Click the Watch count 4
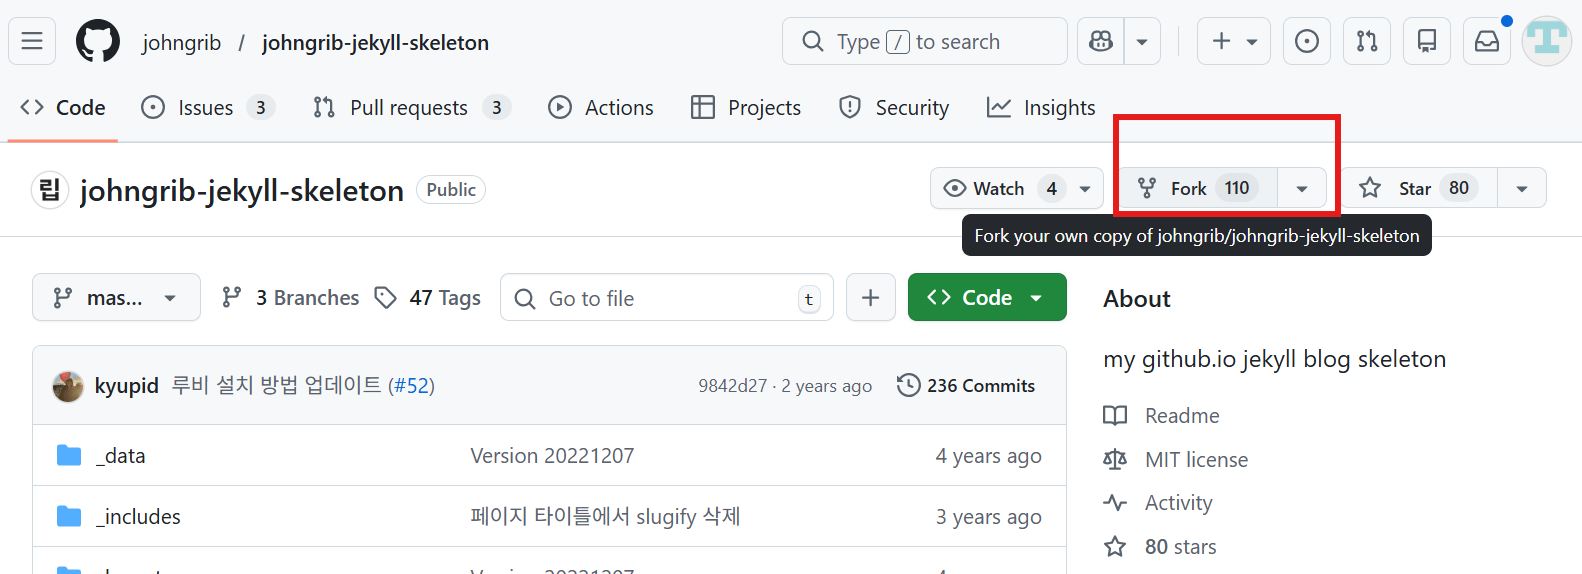Image resolution: width=1582 pixels, height=574 pixels. 1051,188
